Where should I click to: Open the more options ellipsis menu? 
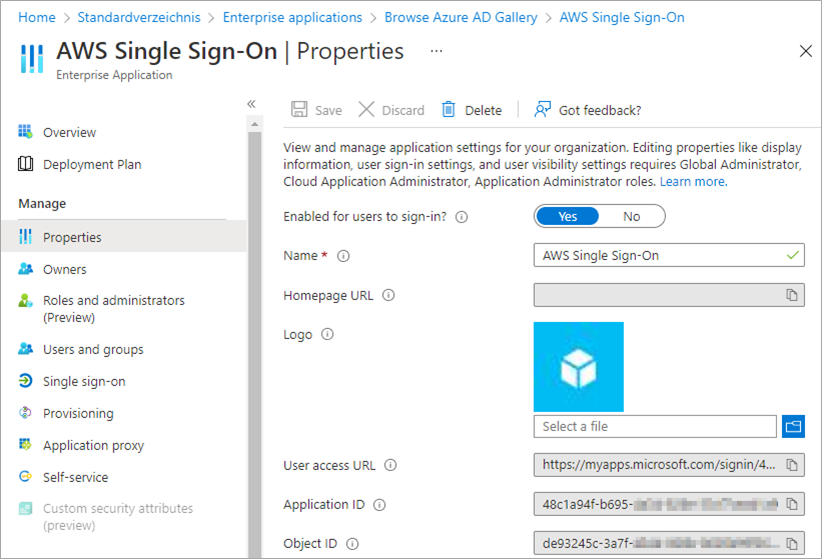[436, 50]
